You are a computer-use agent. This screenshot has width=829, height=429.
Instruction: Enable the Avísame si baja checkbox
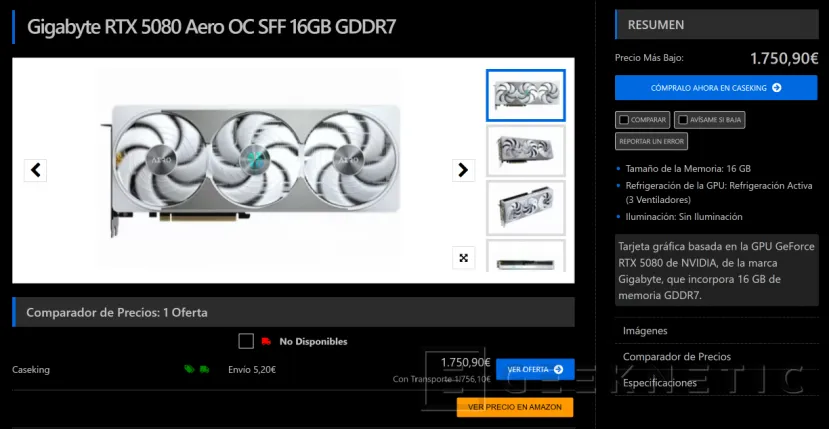683,120
